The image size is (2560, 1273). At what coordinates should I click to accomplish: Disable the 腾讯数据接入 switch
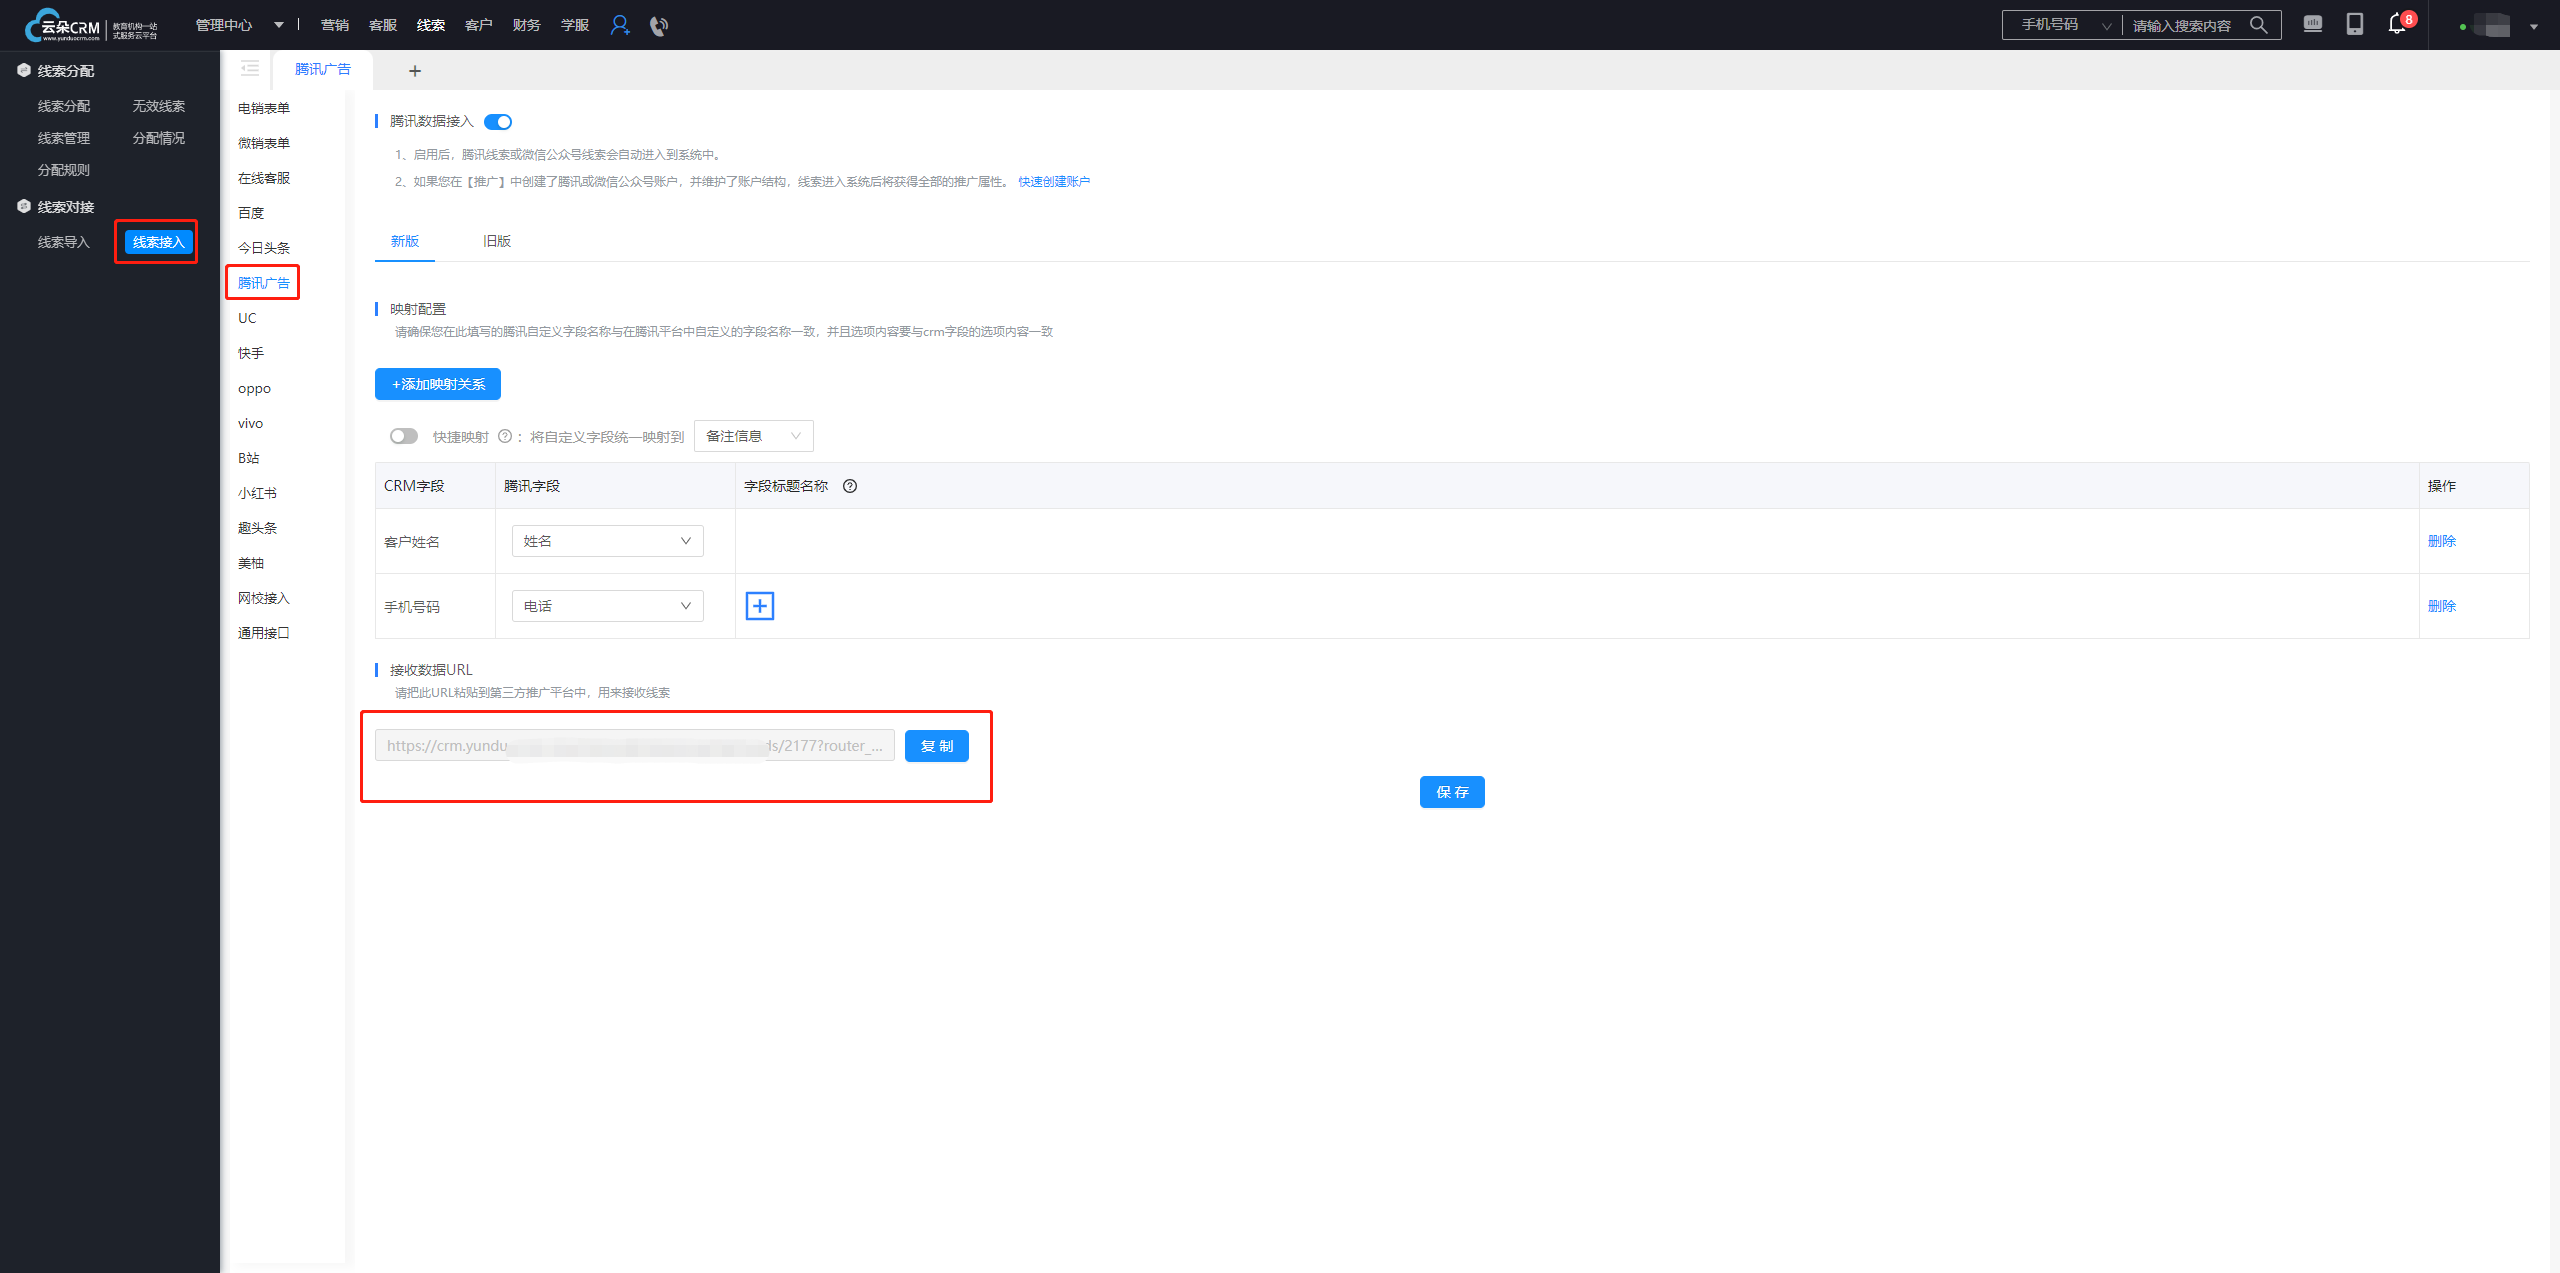coord(498,122)
